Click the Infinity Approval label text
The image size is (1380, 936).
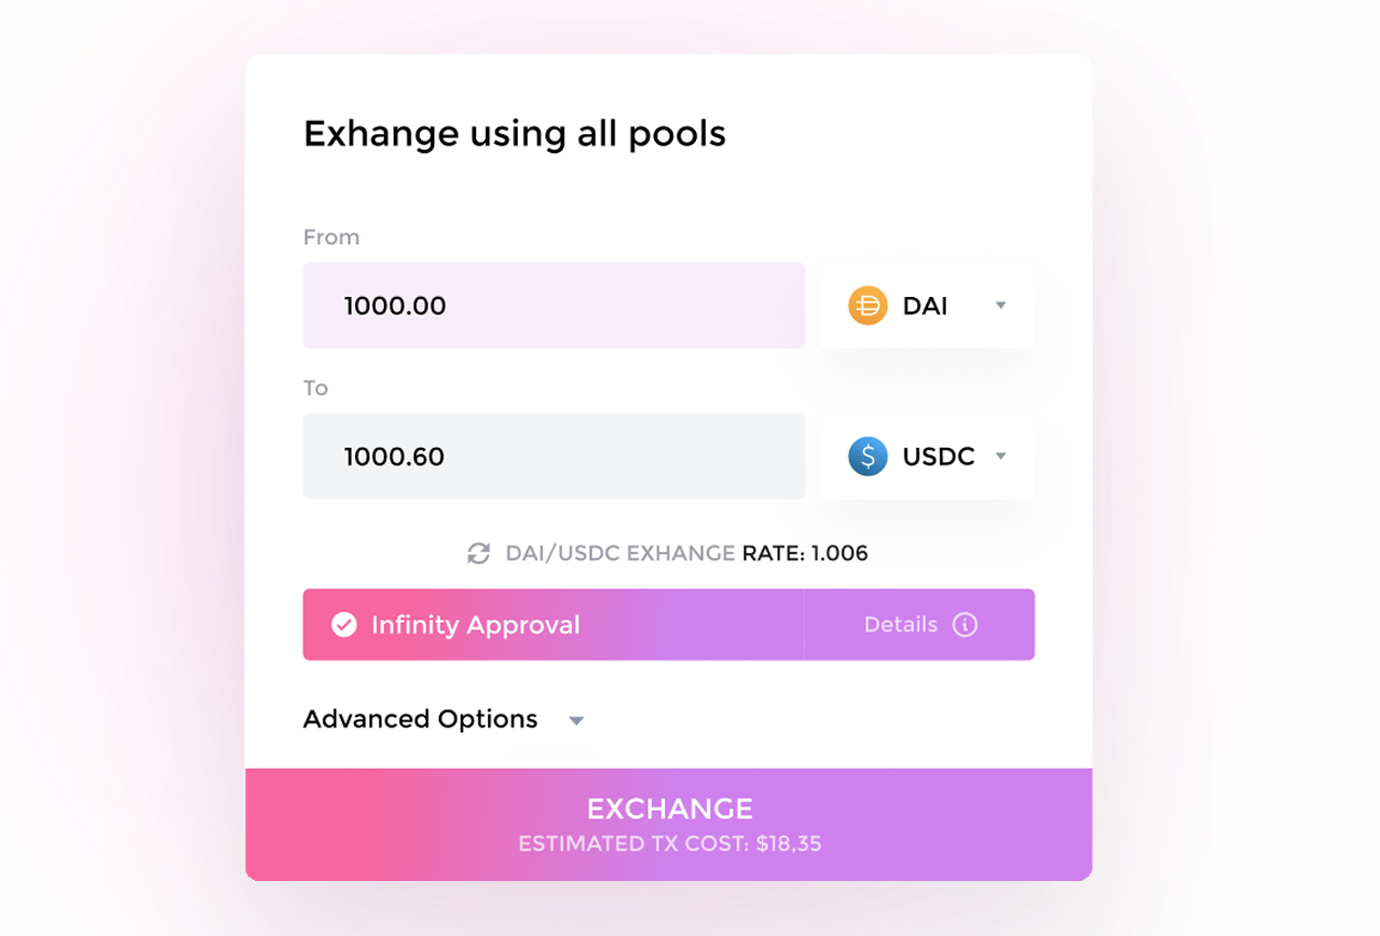pos(475,625)
